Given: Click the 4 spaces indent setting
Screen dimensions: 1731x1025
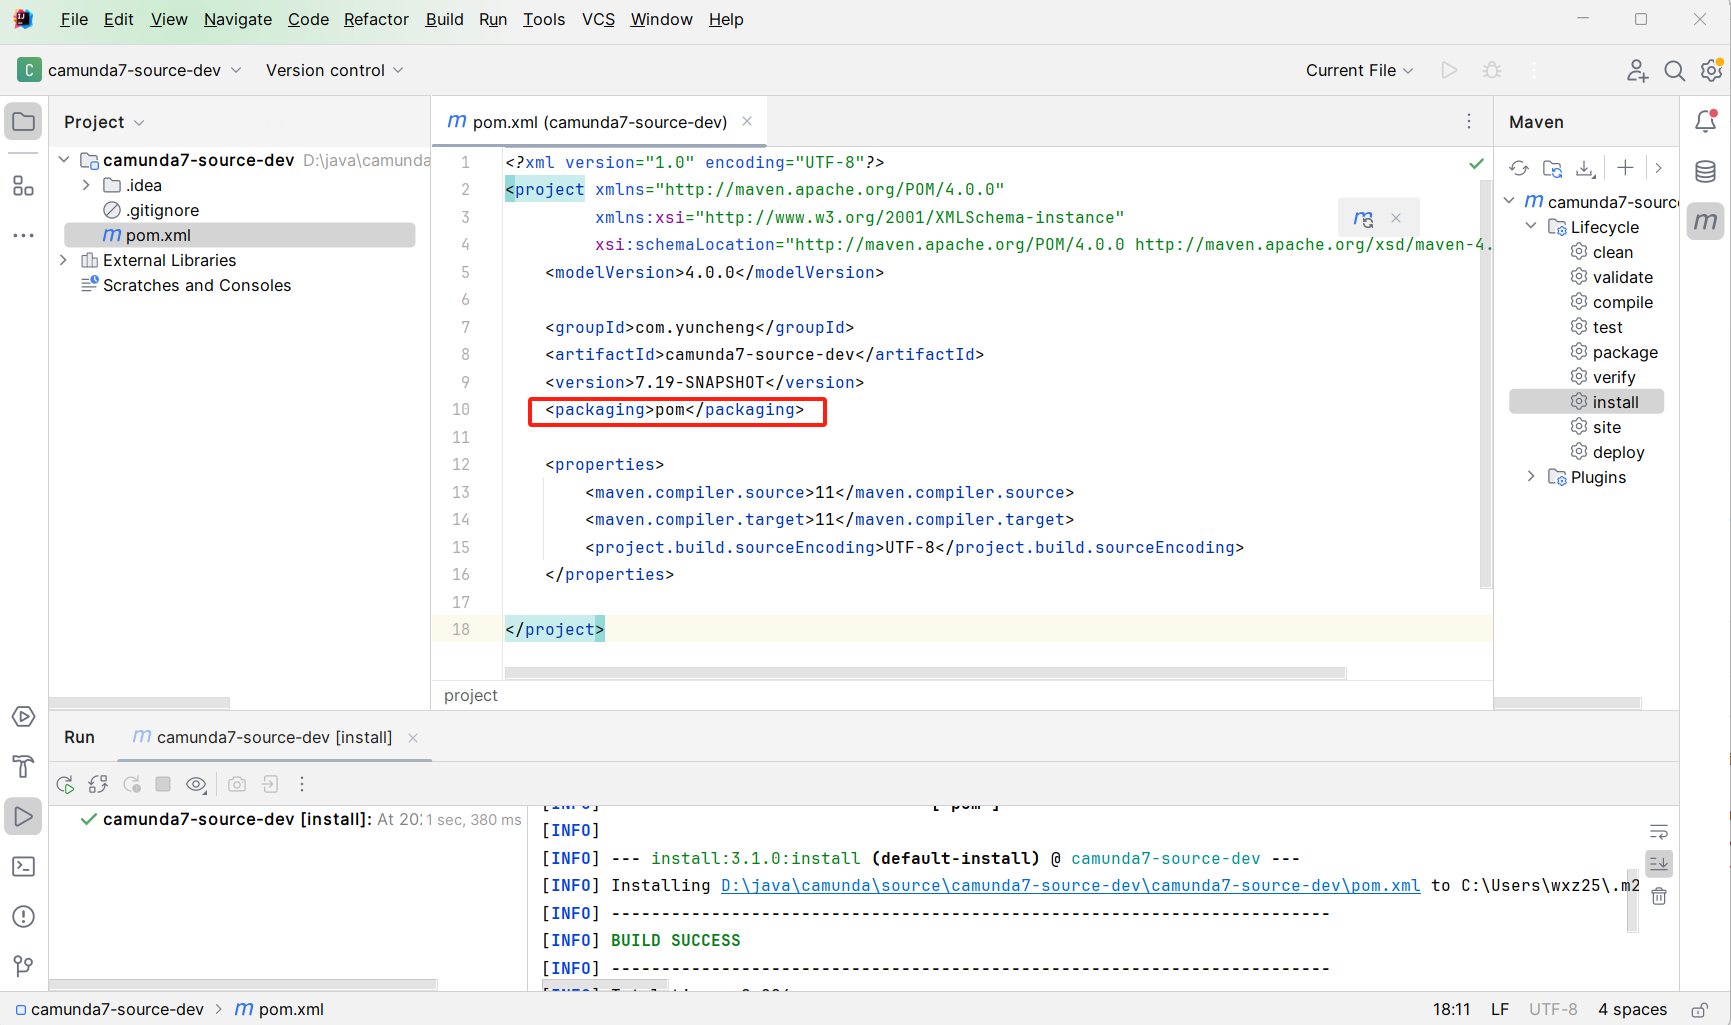Looking at the screenshot, I should click(1632, 1010).
